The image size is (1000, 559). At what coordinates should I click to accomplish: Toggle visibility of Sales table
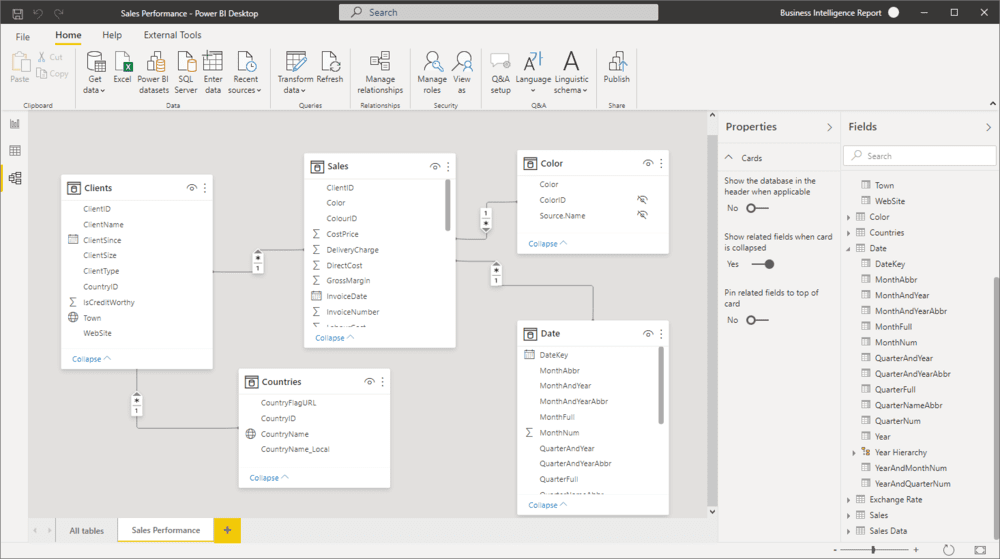pos(435,166)
